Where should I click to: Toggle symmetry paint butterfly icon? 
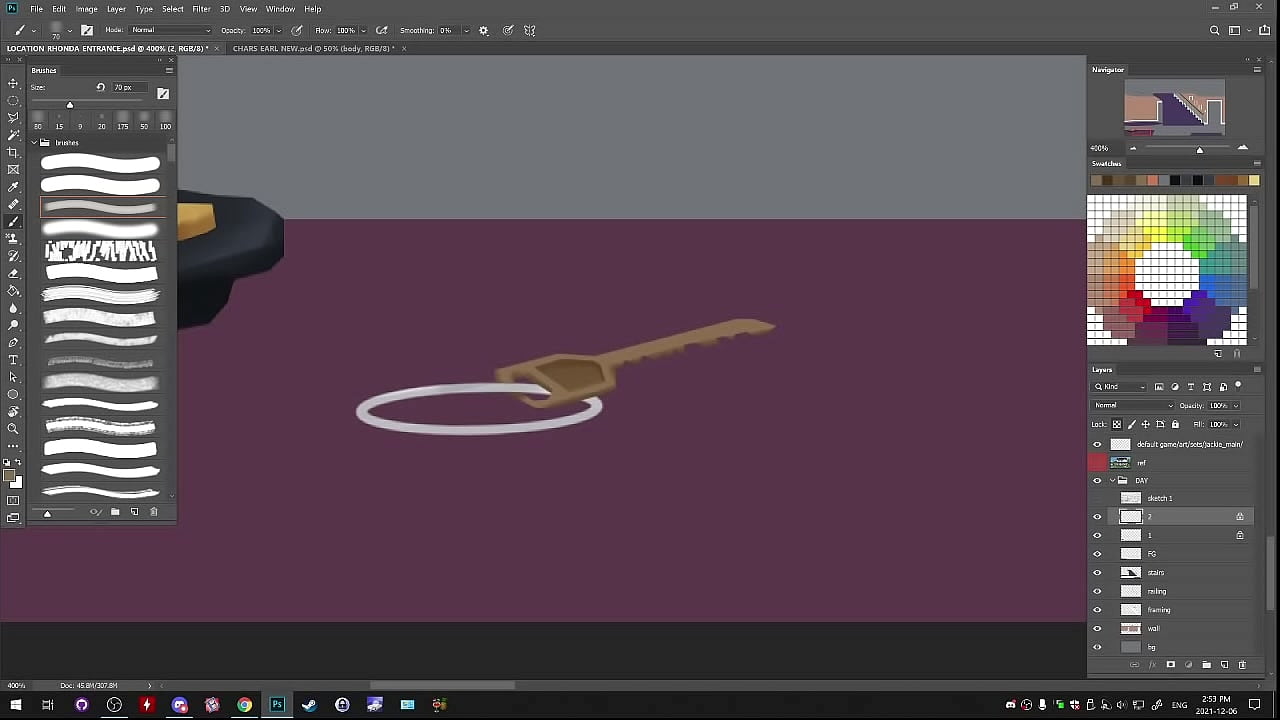(x=530, y=30)
